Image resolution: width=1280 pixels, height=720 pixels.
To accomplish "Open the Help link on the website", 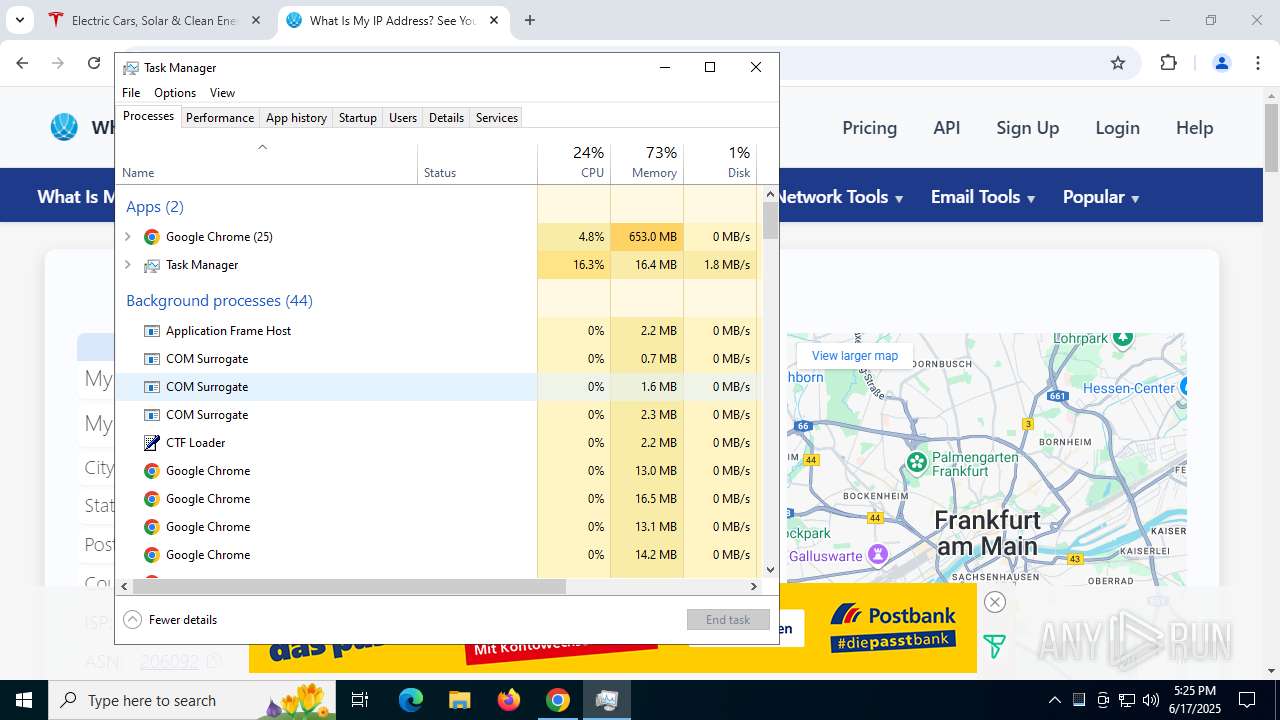I will [1195, 128].
